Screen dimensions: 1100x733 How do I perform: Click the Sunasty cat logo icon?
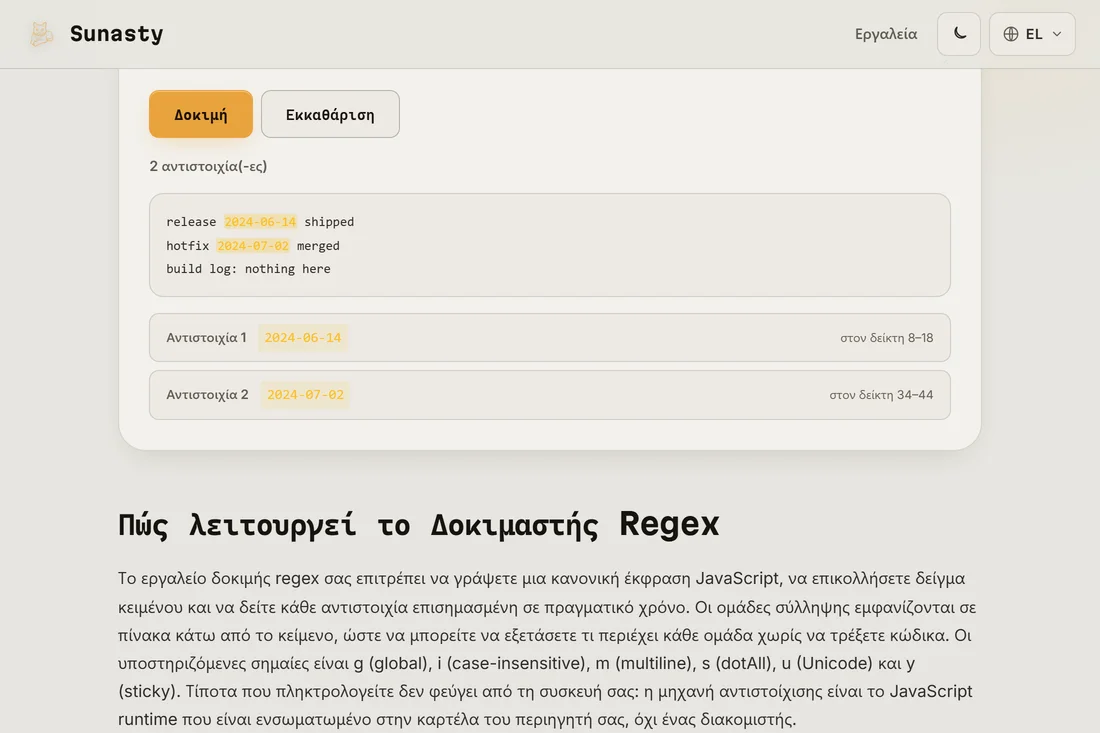tap(41, 34)
